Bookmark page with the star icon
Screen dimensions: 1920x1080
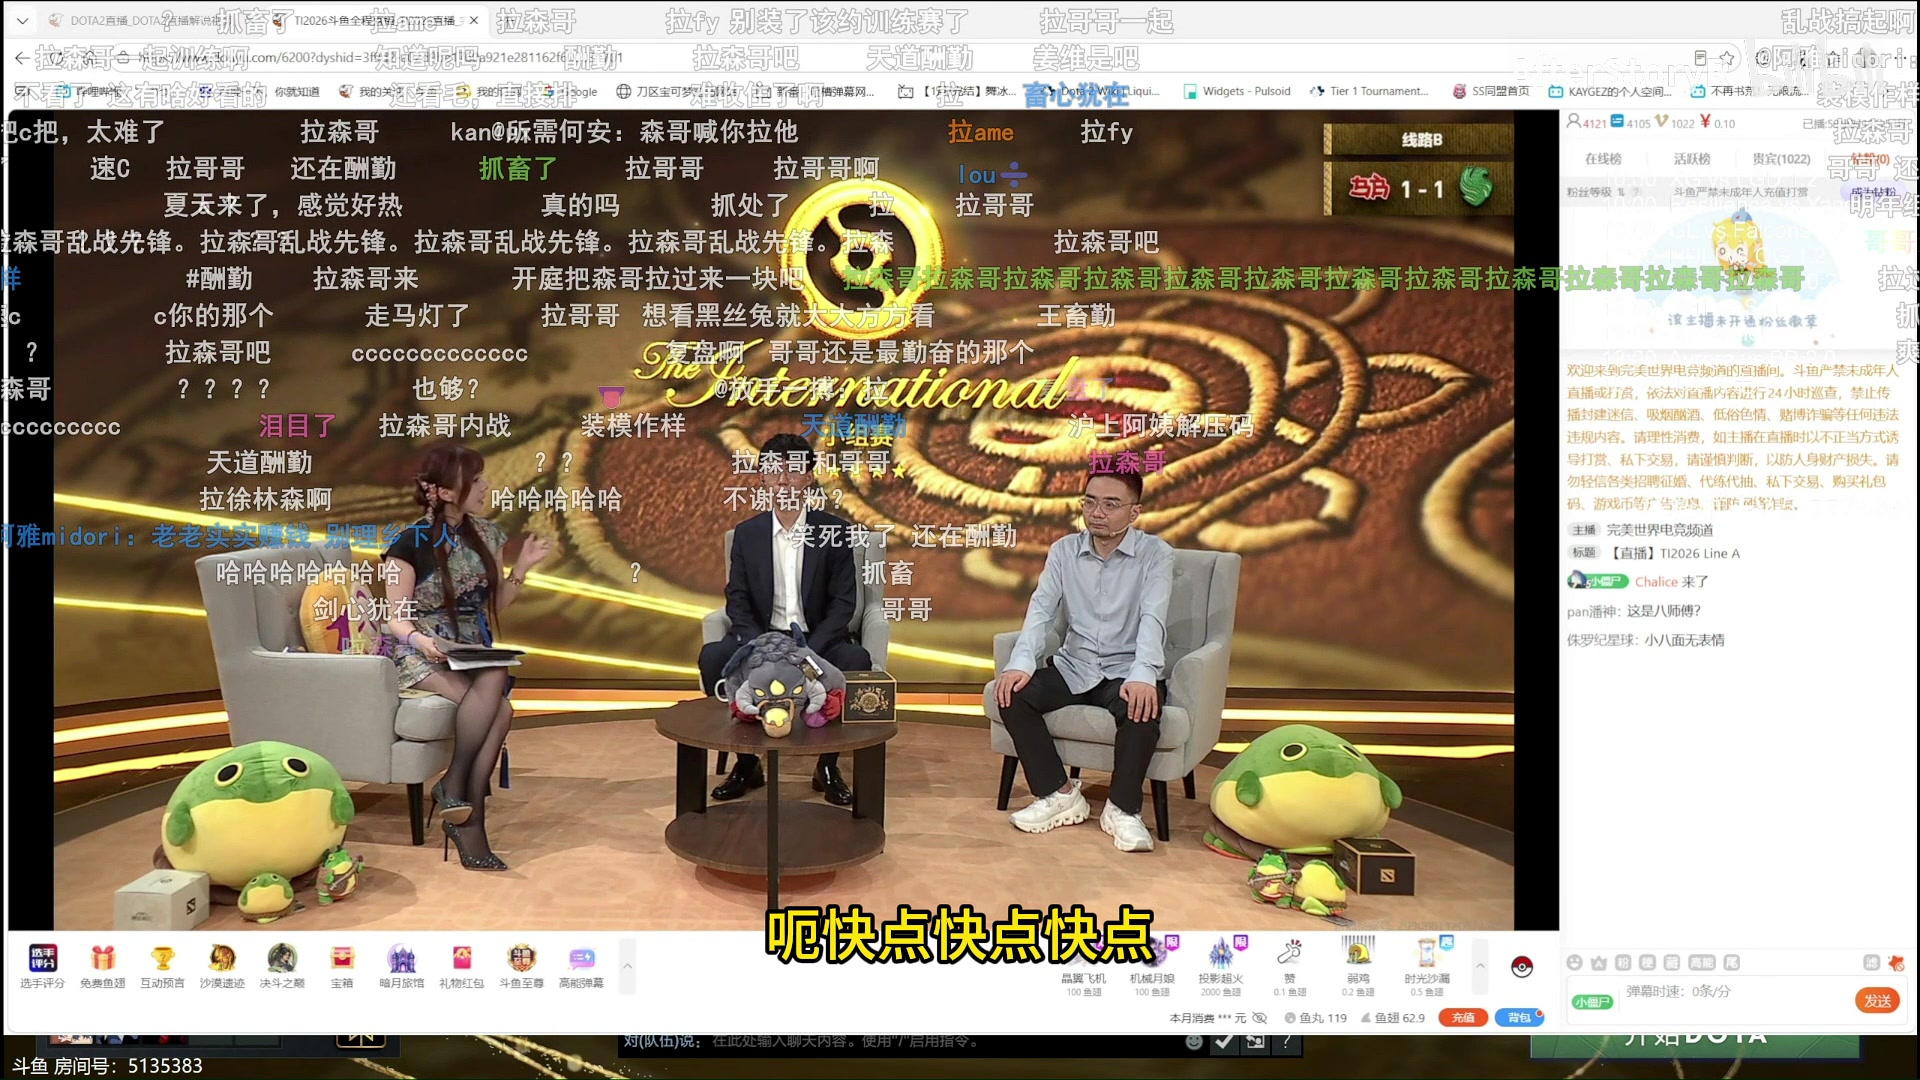(x=1727, y=58)
